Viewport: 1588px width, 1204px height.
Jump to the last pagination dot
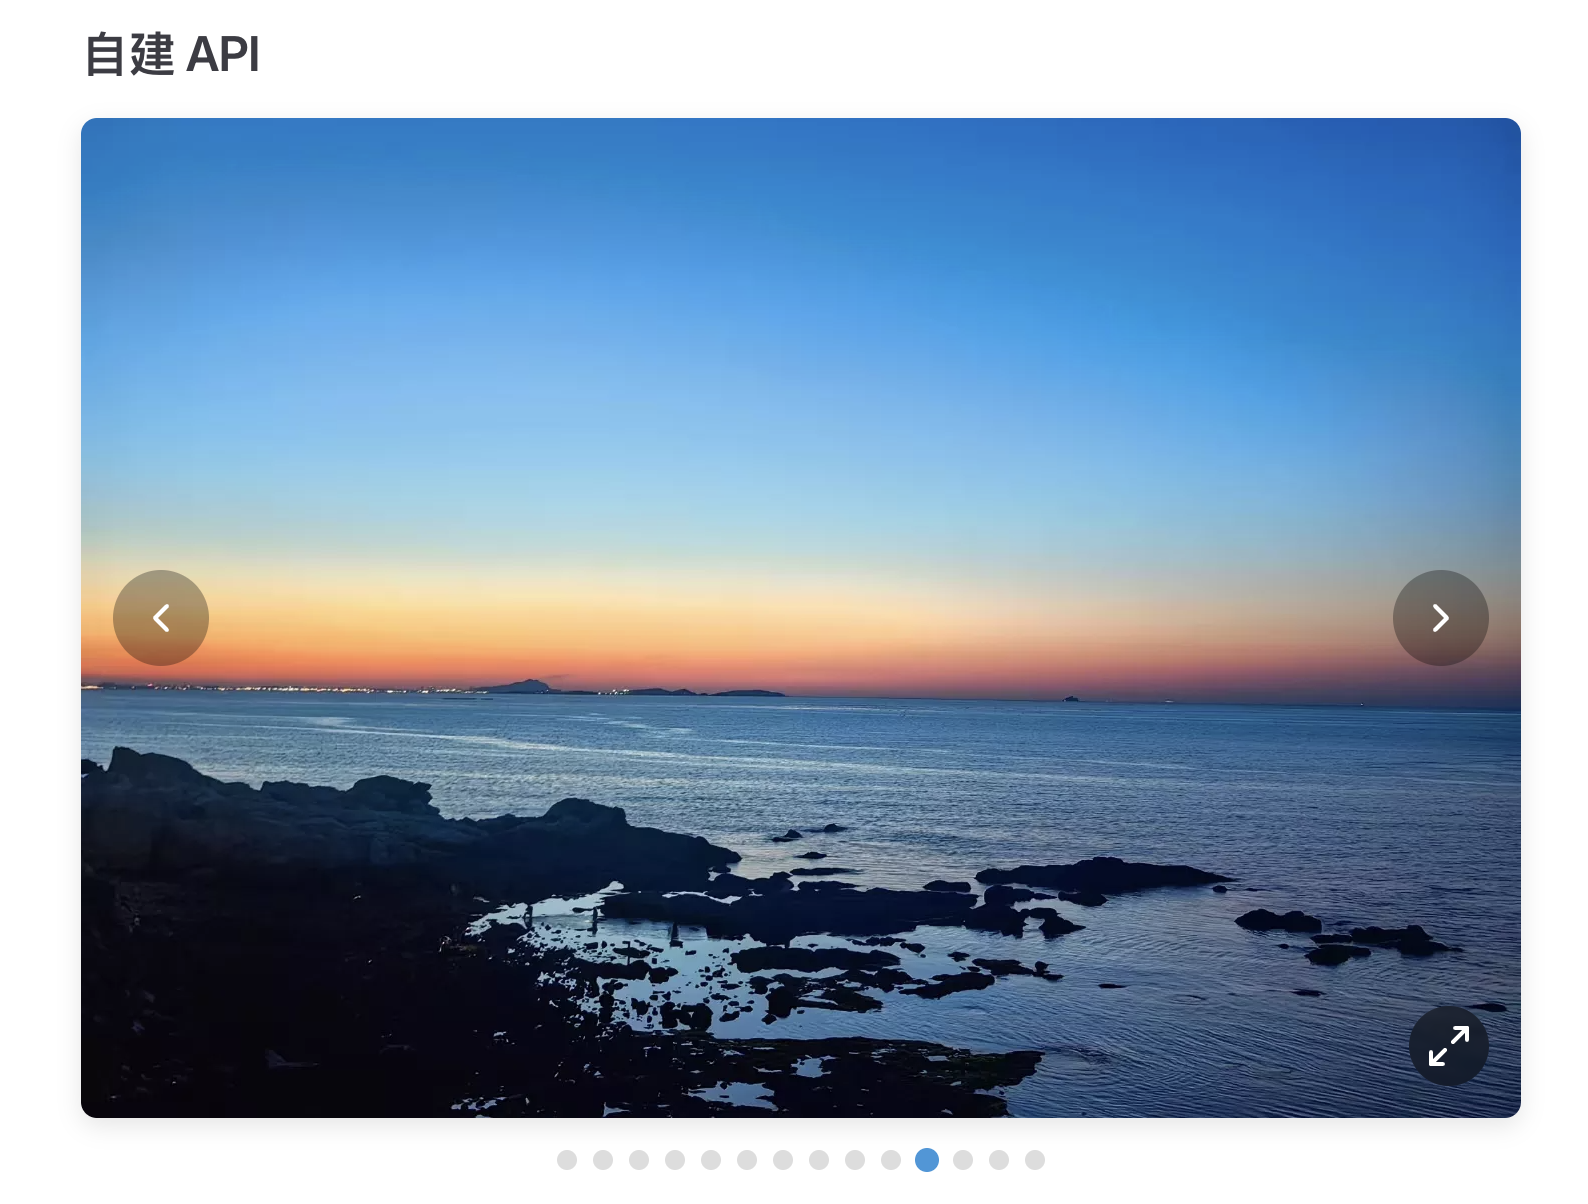pos(1035,1160)
